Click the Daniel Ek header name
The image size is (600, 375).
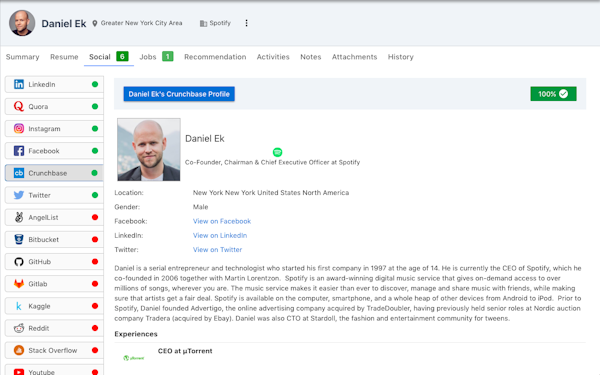pyautogui.click(x=64, y=24)
